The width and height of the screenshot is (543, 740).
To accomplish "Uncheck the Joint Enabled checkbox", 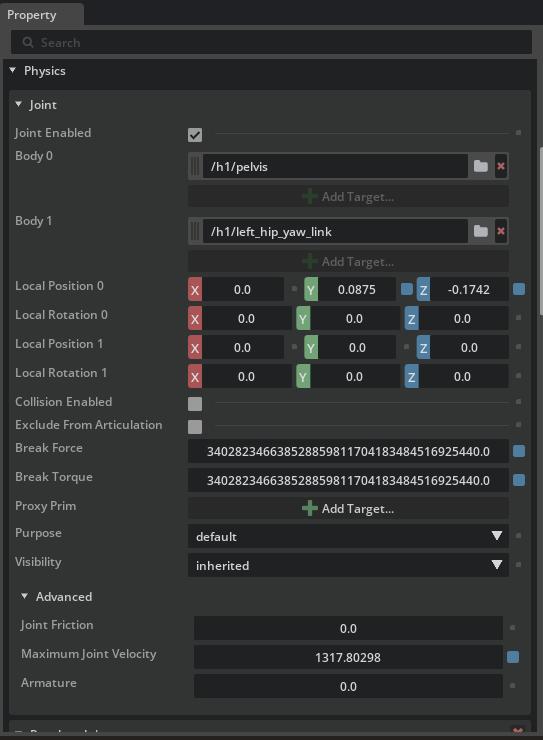I will coord(195,135).
